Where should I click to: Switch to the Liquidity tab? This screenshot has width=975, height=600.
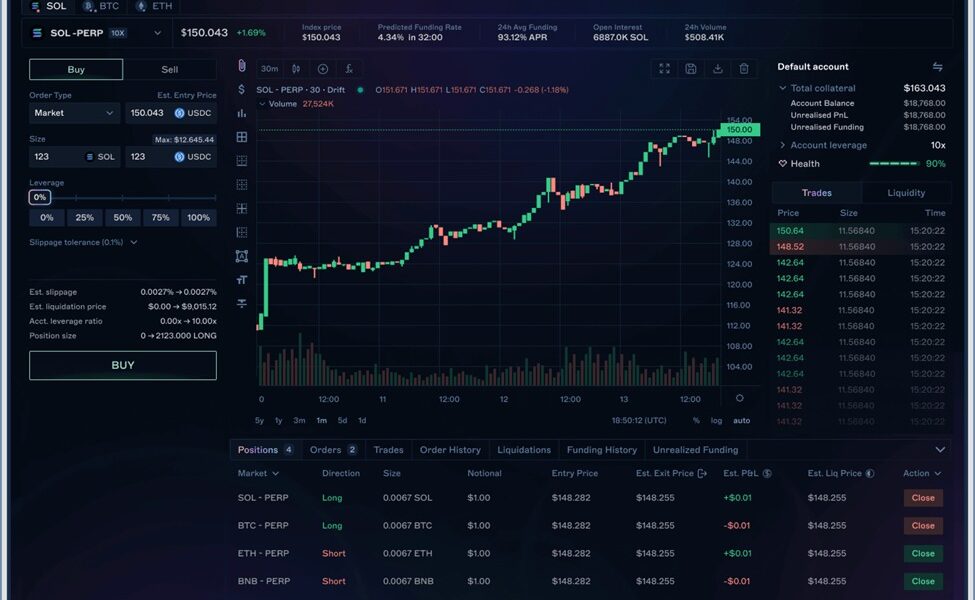point(907,192)
